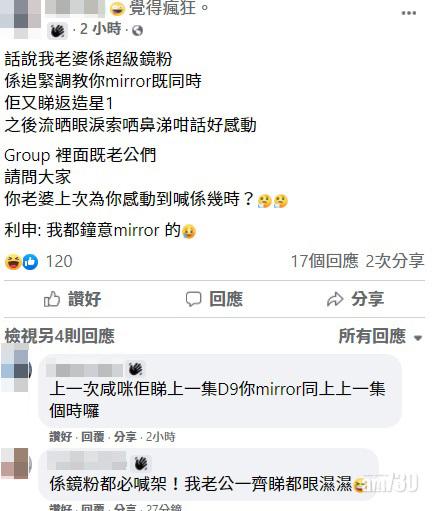Click the 2小時 timestamp on the first comment

click(x=161, y=437)
